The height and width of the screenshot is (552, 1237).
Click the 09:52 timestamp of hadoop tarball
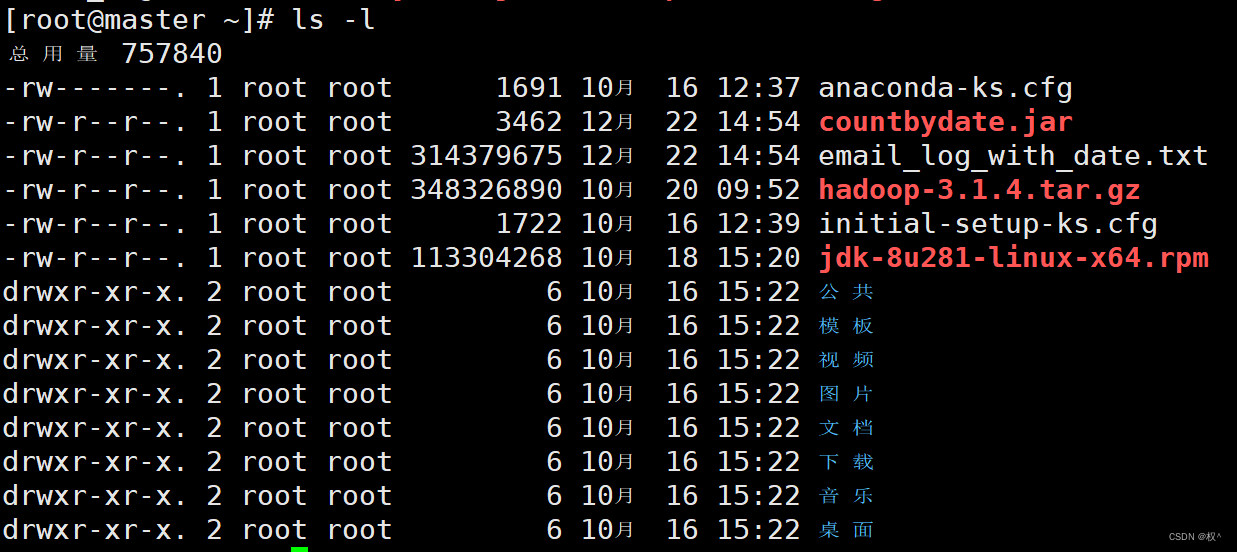click(x=759, y=191)
